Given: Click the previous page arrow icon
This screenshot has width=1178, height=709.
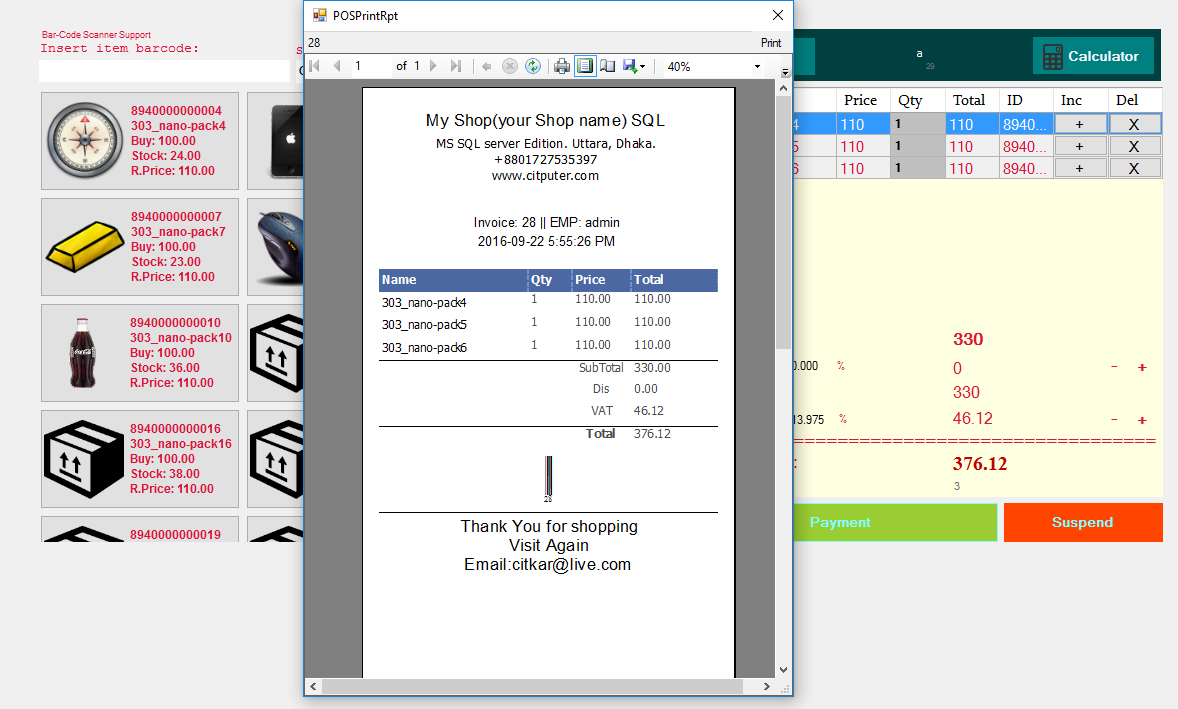Looking at the screenshot, I should click(337, 67).
